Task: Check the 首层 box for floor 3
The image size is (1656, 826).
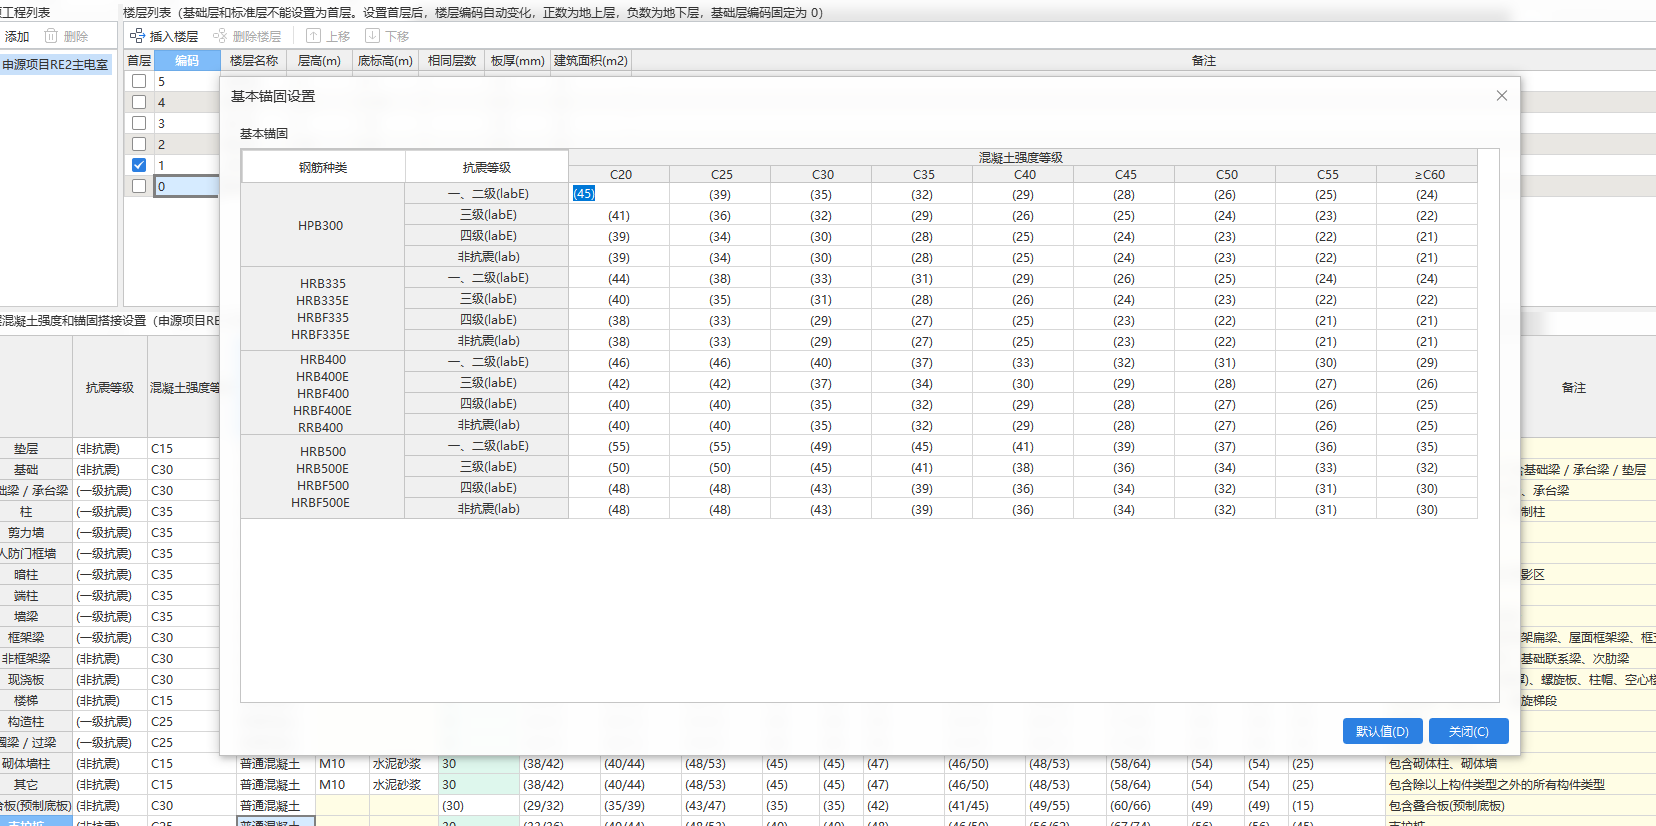Action: pyautogui.click(x=139, y=123)
